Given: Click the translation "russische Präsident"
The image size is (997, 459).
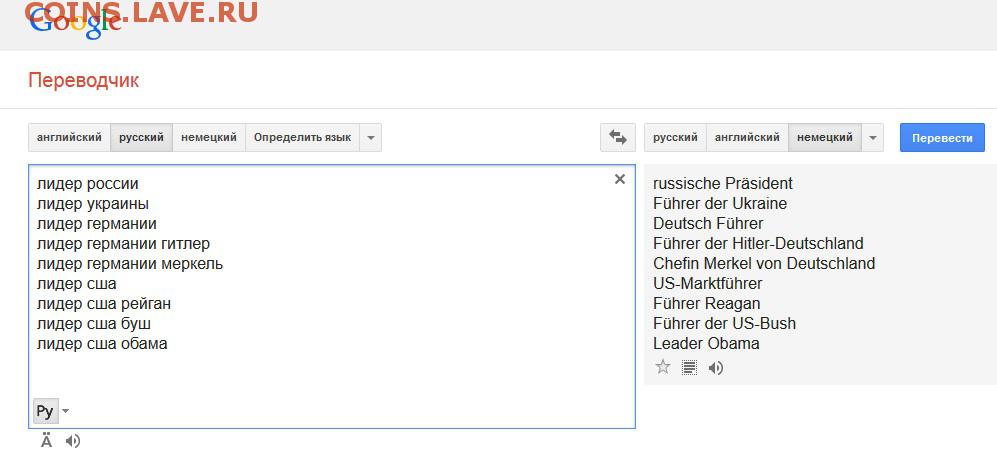Looking at the screenshot, I should 723,184.
